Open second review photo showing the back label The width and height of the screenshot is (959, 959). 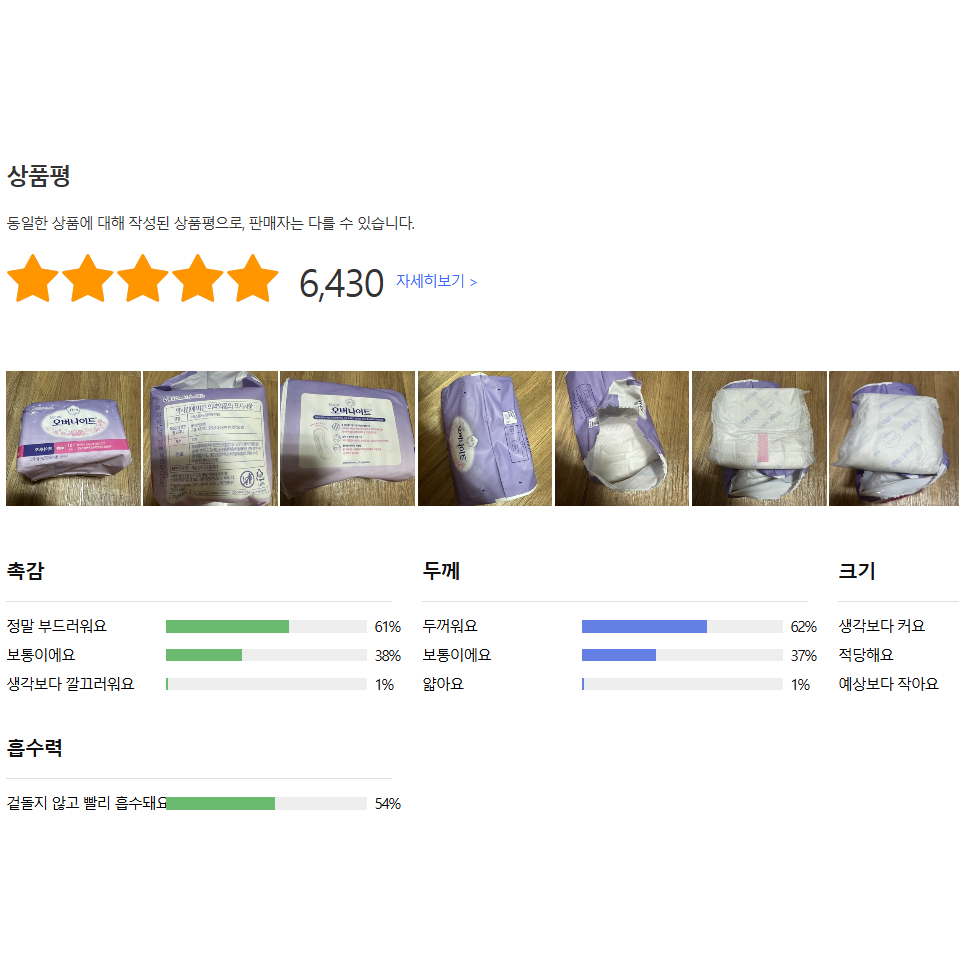point(210,439)
